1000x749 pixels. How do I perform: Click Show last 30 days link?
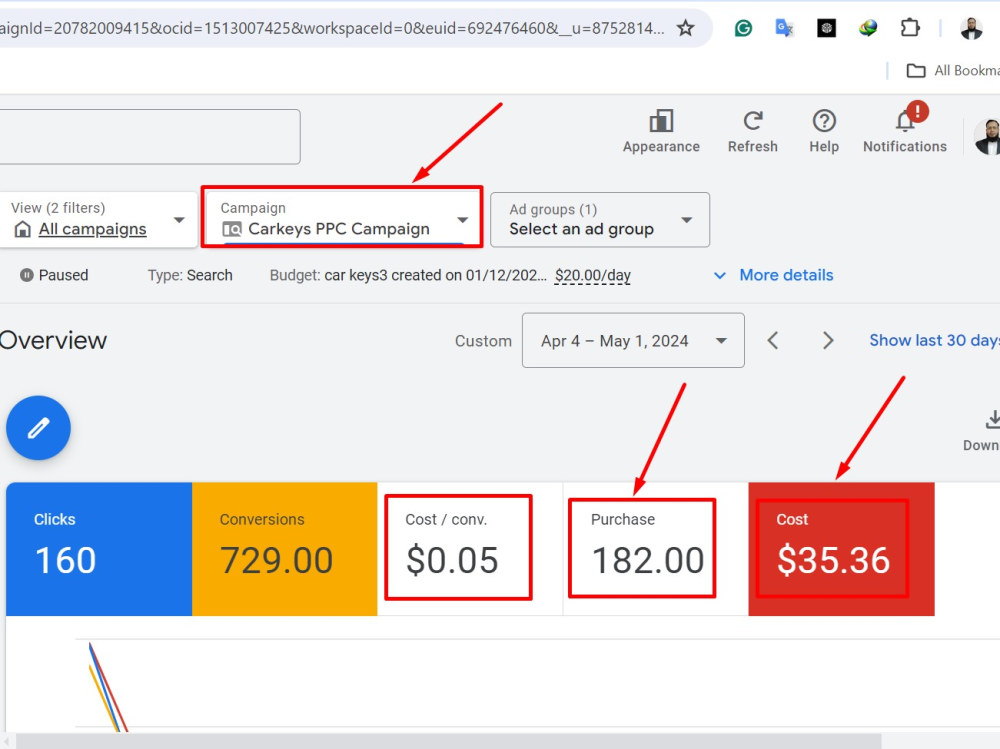pos(934,340)
